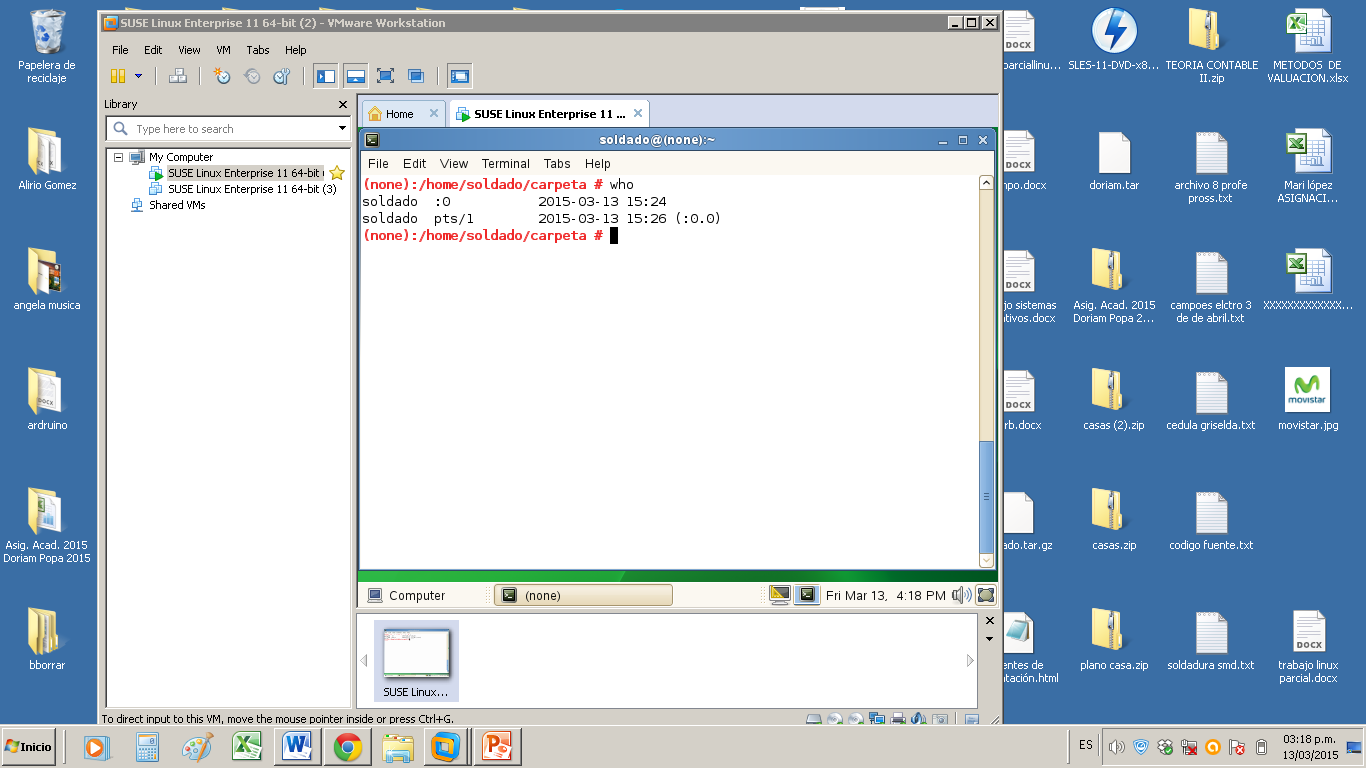
Task: Select the SUSE Linux thumbnail in the thumbnail bar
Action: tap(415, 657)
